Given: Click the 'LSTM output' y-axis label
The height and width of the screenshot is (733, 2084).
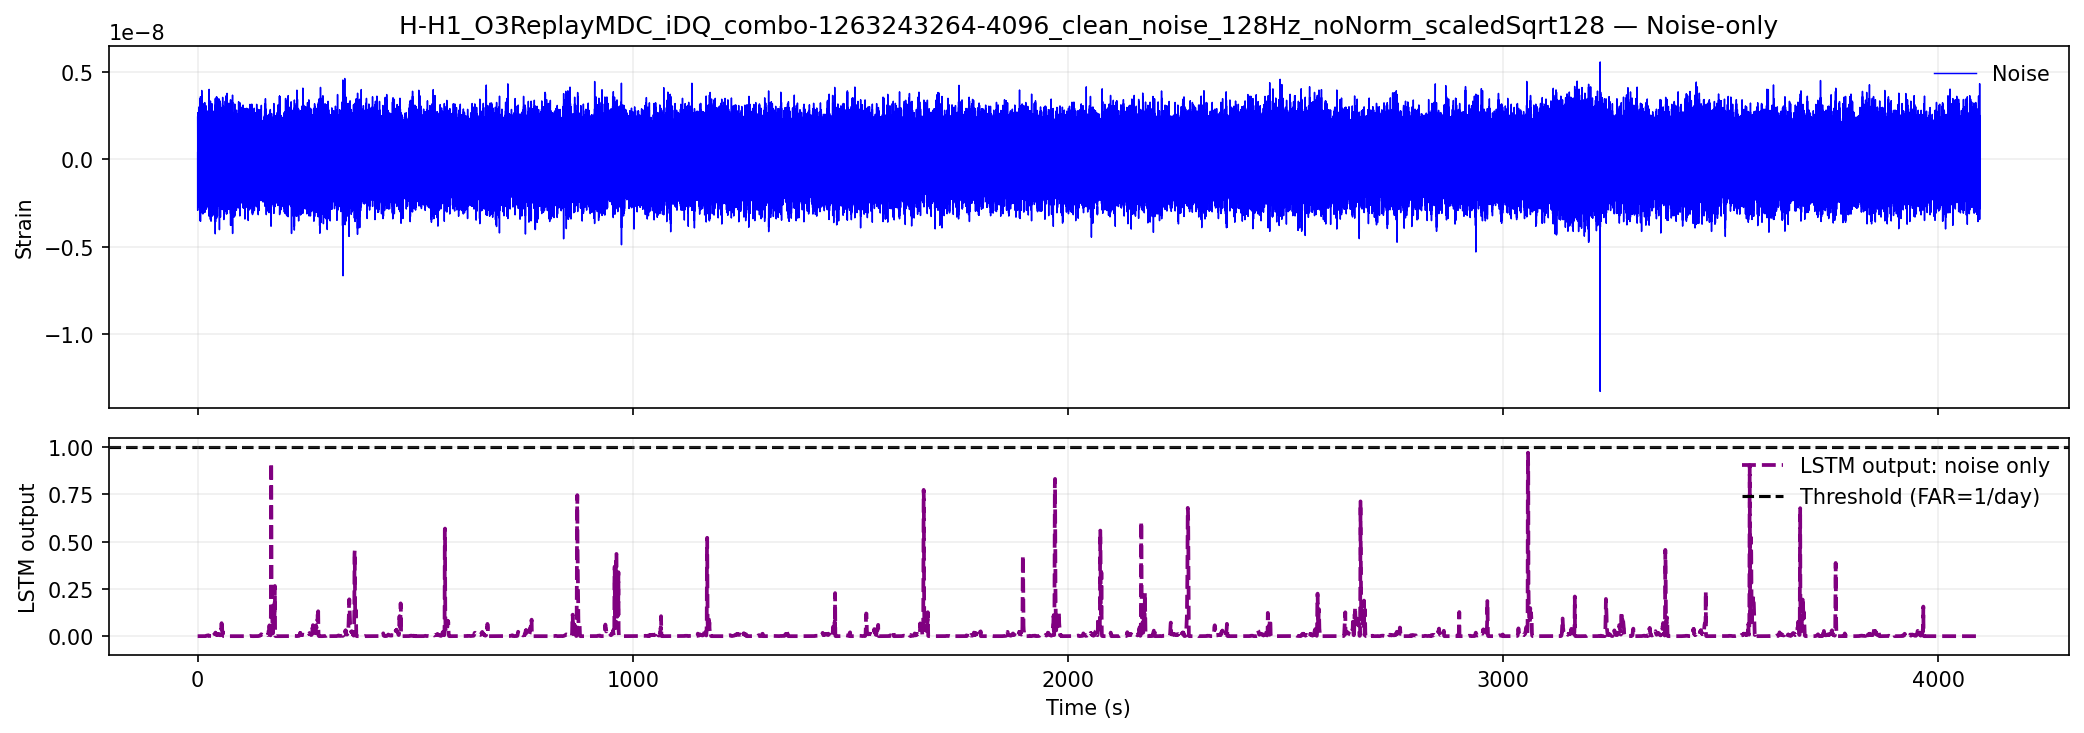Looking at the screenshot, I should pos(27,548).
